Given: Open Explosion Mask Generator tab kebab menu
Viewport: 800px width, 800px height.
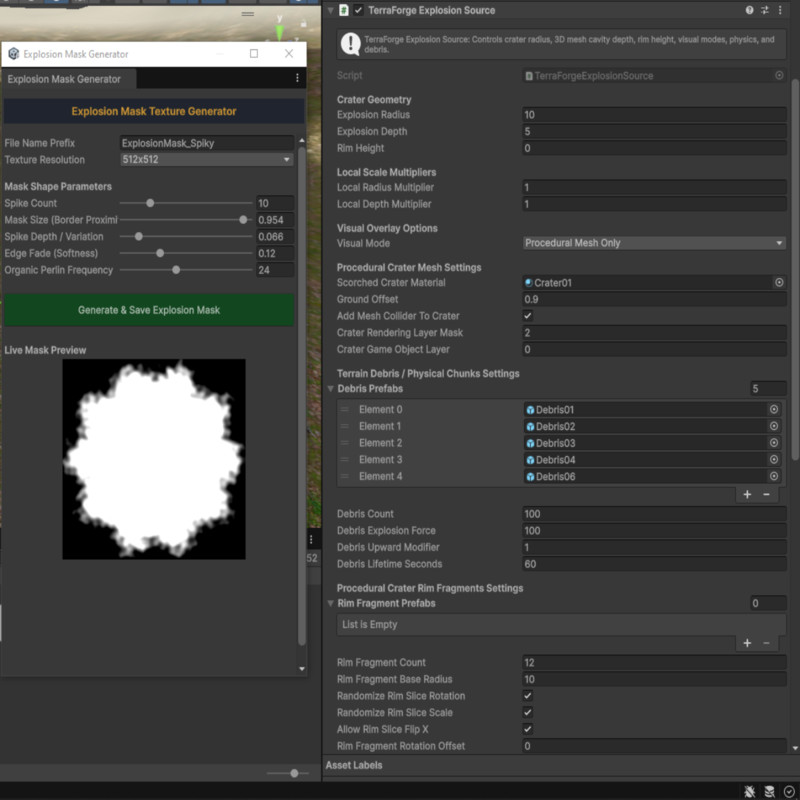Looking at the screenshot, I should click(x=297, y=78).
